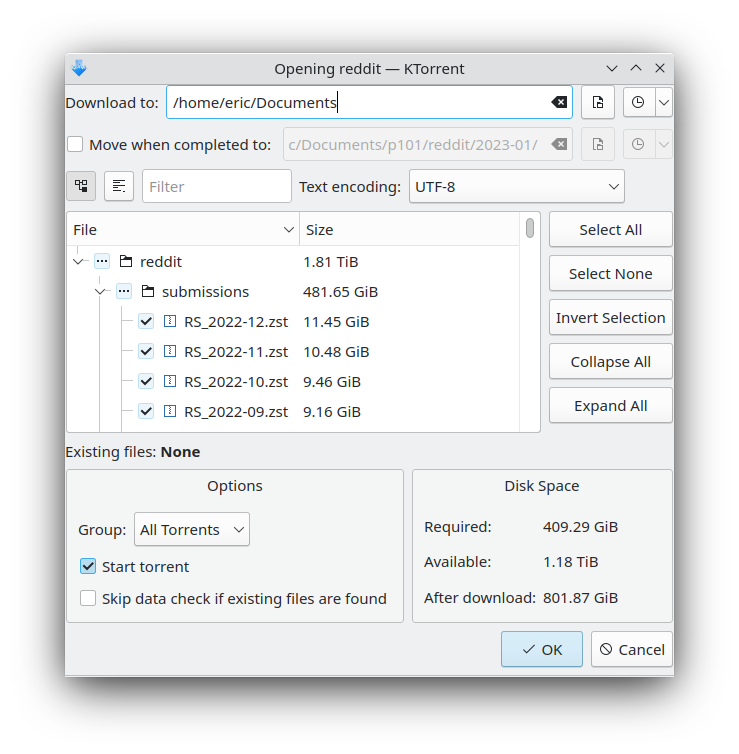
Task: Expand move-when-completed history dropdown arrow
Action: pyautogui.click(x=664, y=144)
